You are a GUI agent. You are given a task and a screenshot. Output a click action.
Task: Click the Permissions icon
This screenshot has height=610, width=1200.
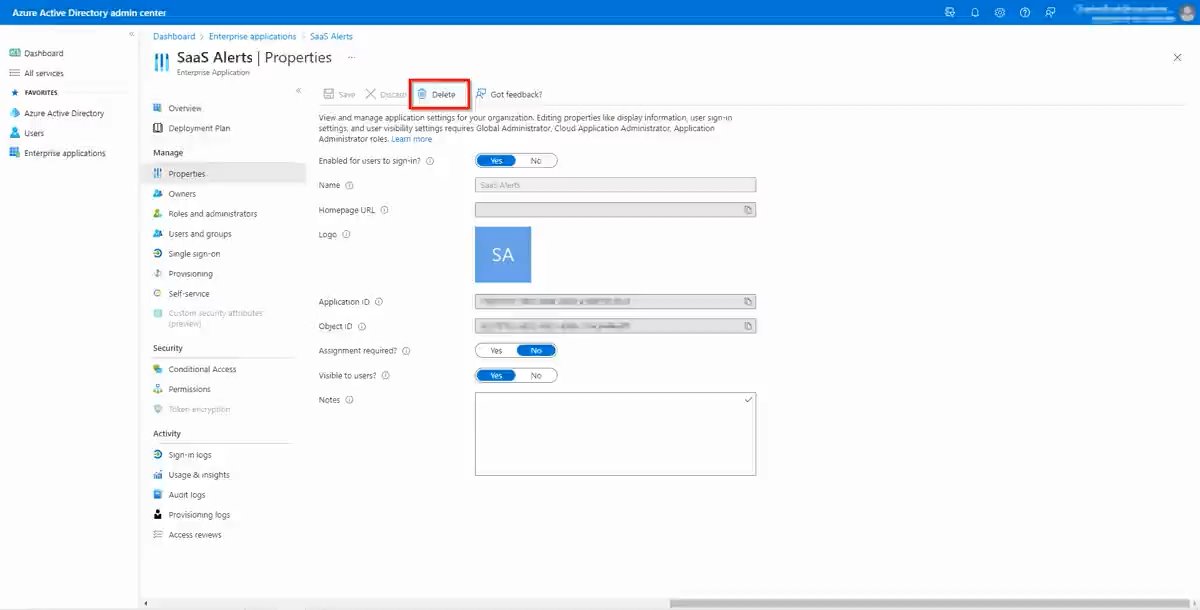point(158,389)
